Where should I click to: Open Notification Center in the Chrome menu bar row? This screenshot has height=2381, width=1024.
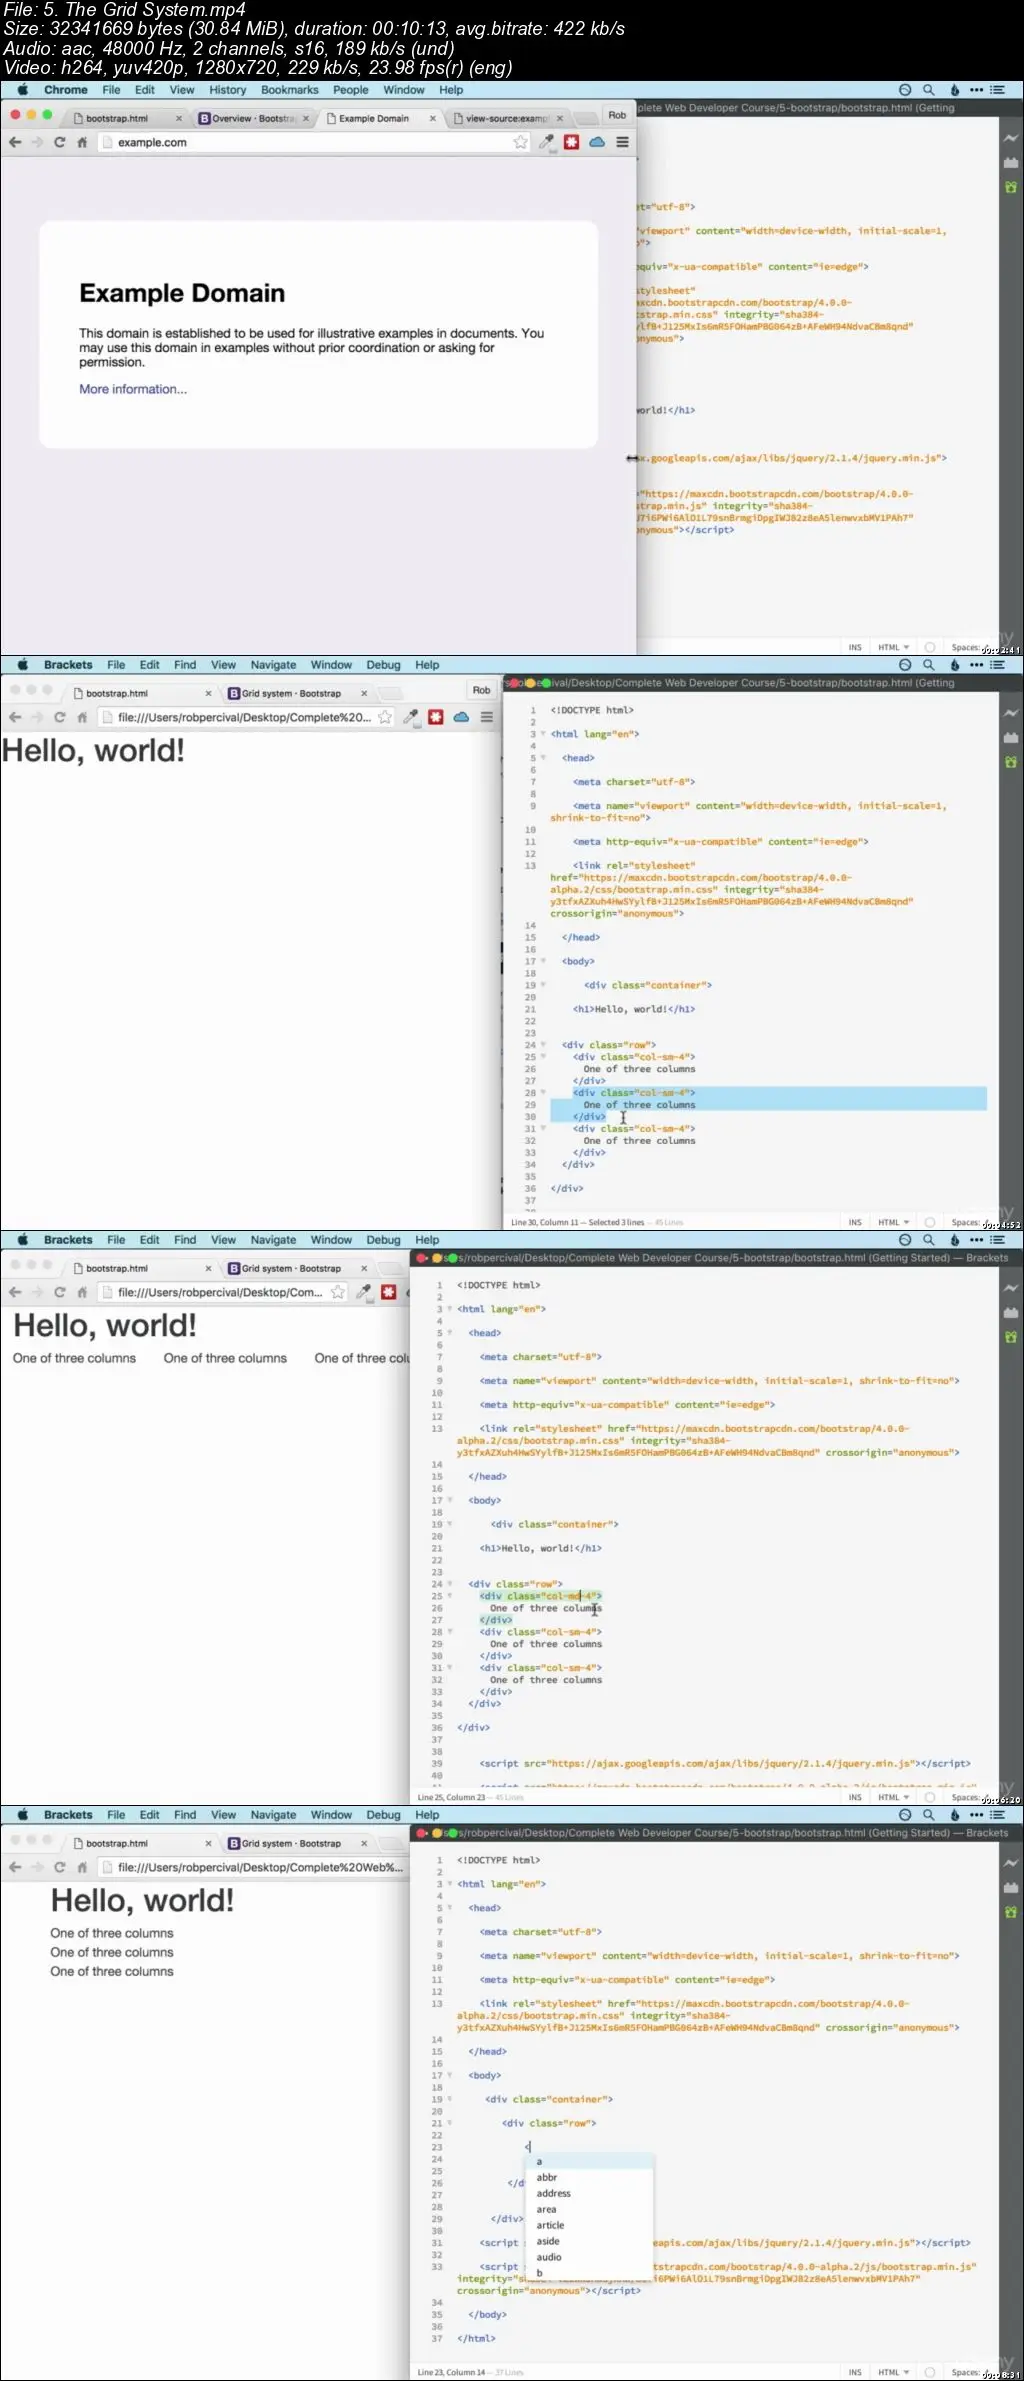[997, 90]
